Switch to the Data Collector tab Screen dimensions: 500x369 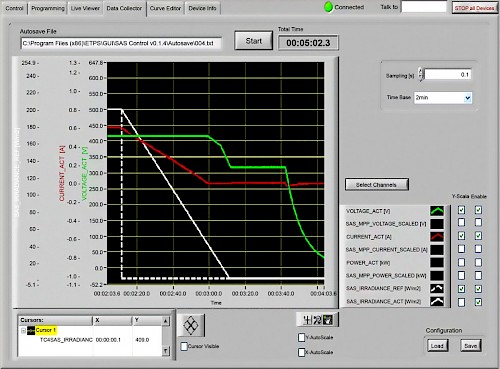pyautogui.click(x=124, y=8)
